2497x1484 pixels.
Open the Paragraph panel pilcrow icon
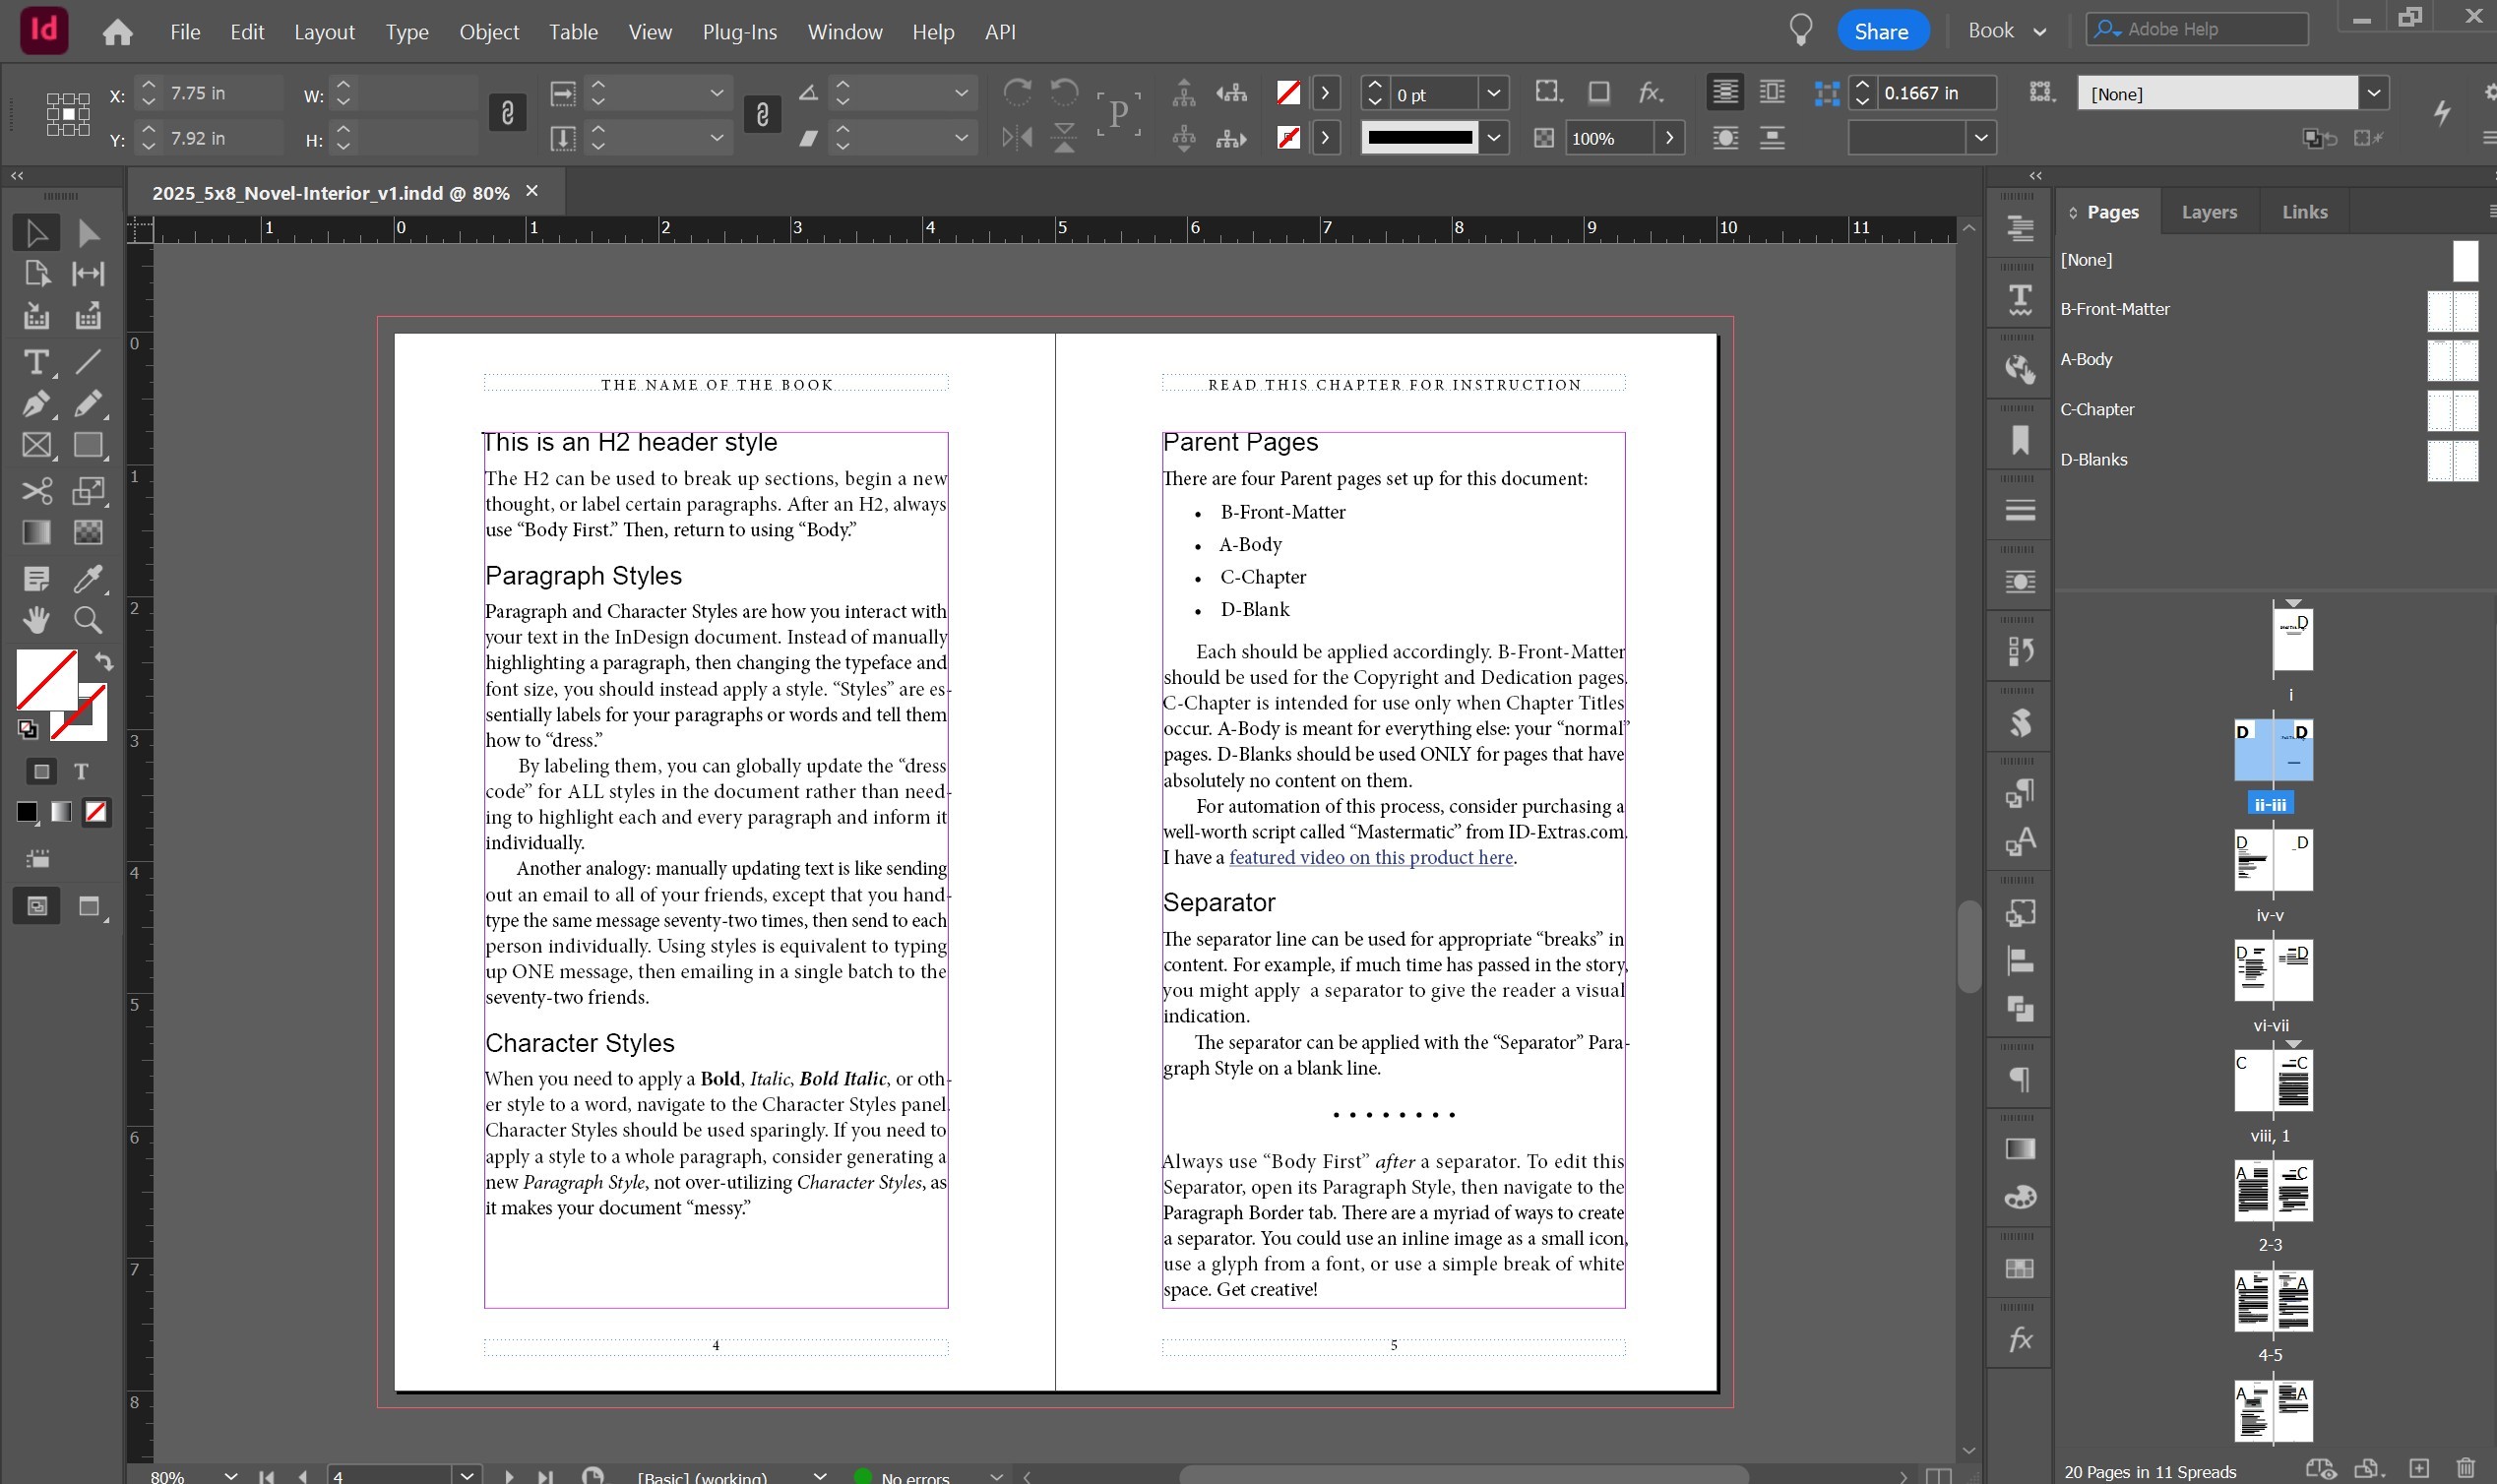coord(2020,1080)
